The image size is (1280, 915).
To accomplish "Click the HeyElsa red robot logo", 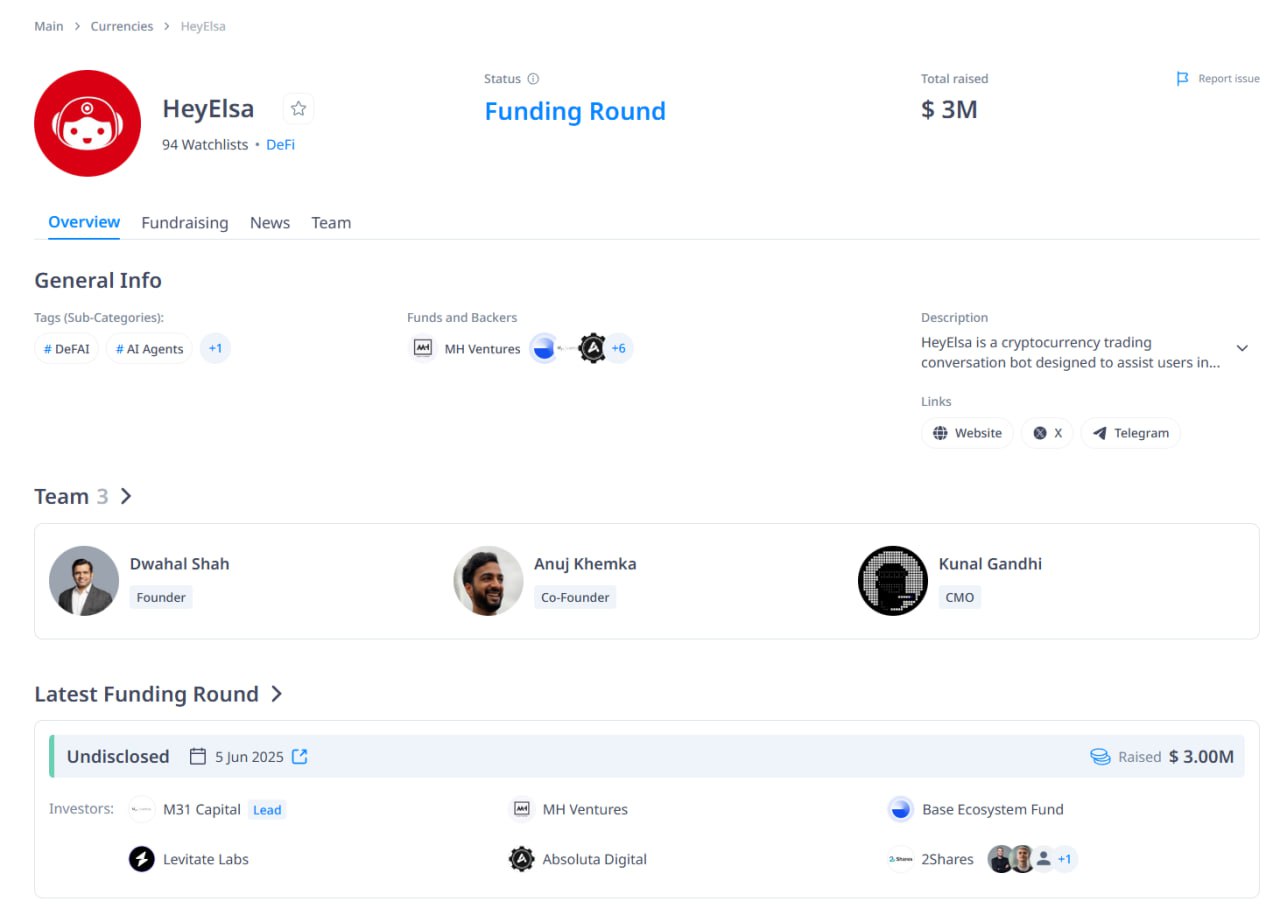I will (x=87, y=123).
